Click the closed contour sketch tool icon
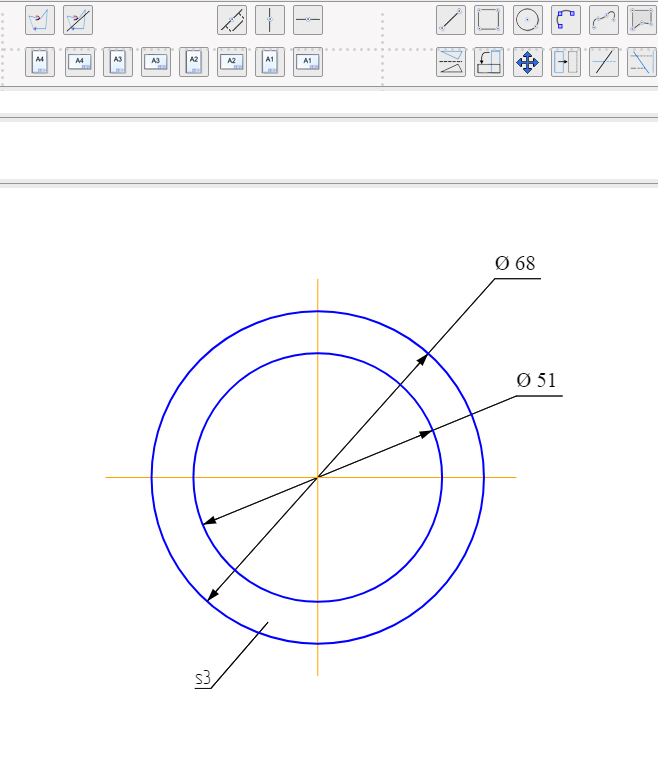The height and width of the screenshot is (774, 658). [40, 20]
